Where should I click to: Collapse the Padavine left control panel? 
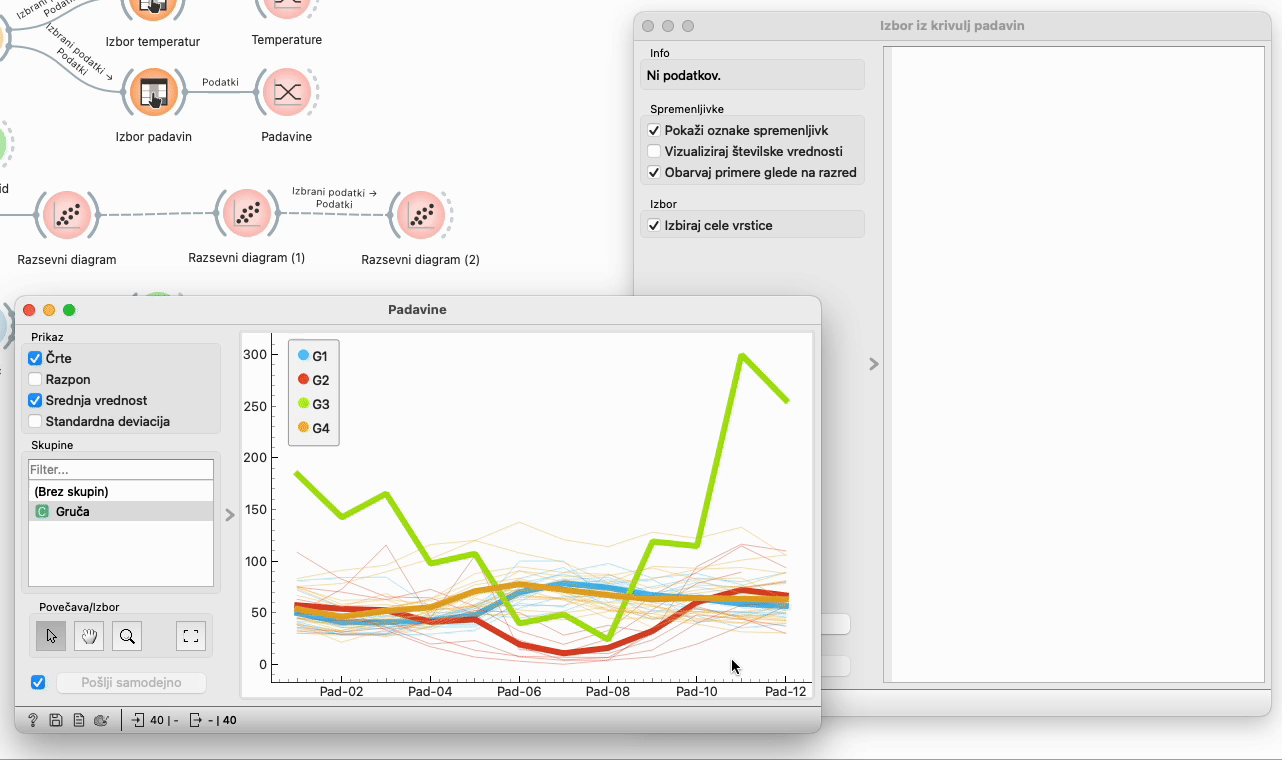(230, 515)
